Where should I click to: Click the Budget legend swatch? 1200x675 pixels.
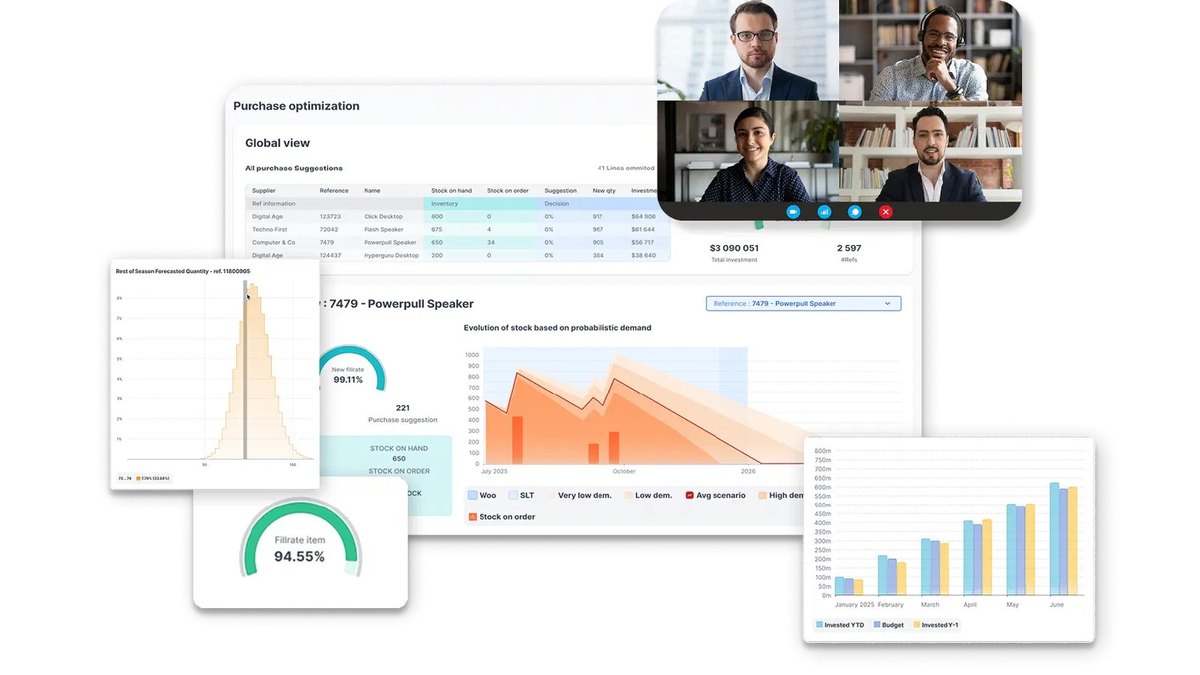[877, 624]
